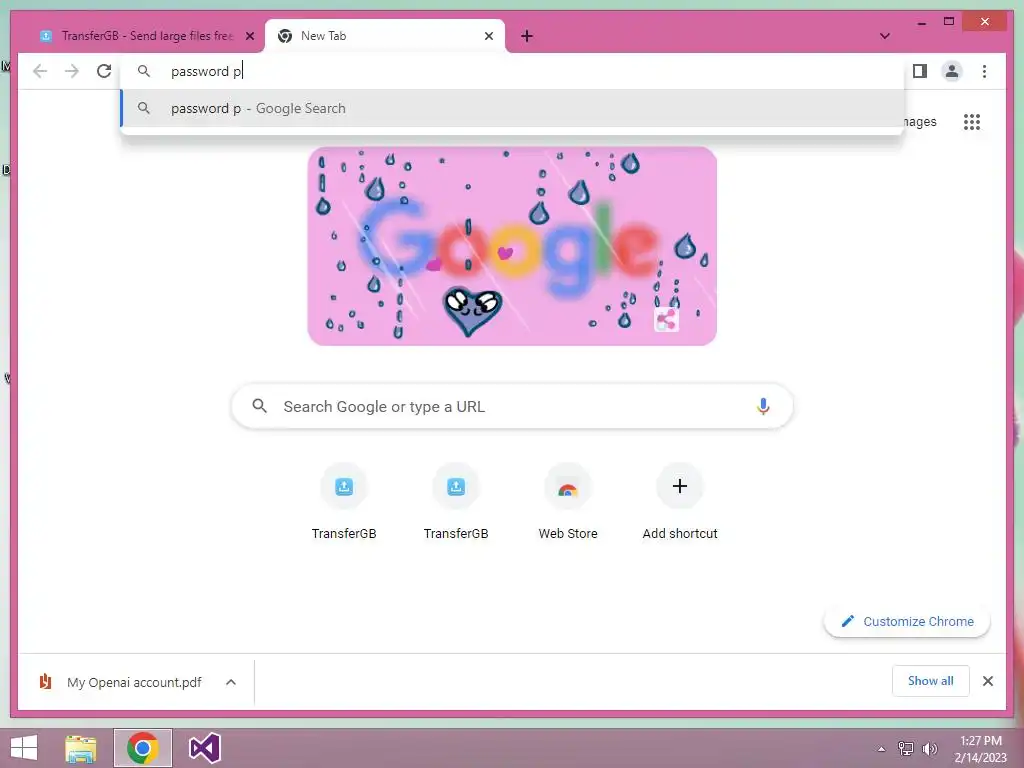This screenshot has height=768, width=1024.
Task: Open the profile avatar menu
Action: click(x=952, y=71)
